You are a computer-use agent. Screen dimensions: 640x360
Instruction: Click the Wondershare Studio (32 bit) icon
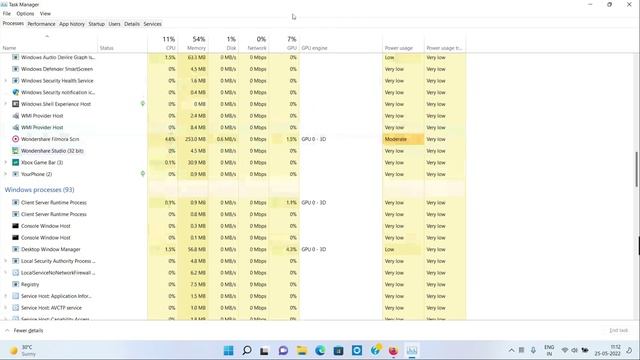pyautogui.click(x=16, y=151)
